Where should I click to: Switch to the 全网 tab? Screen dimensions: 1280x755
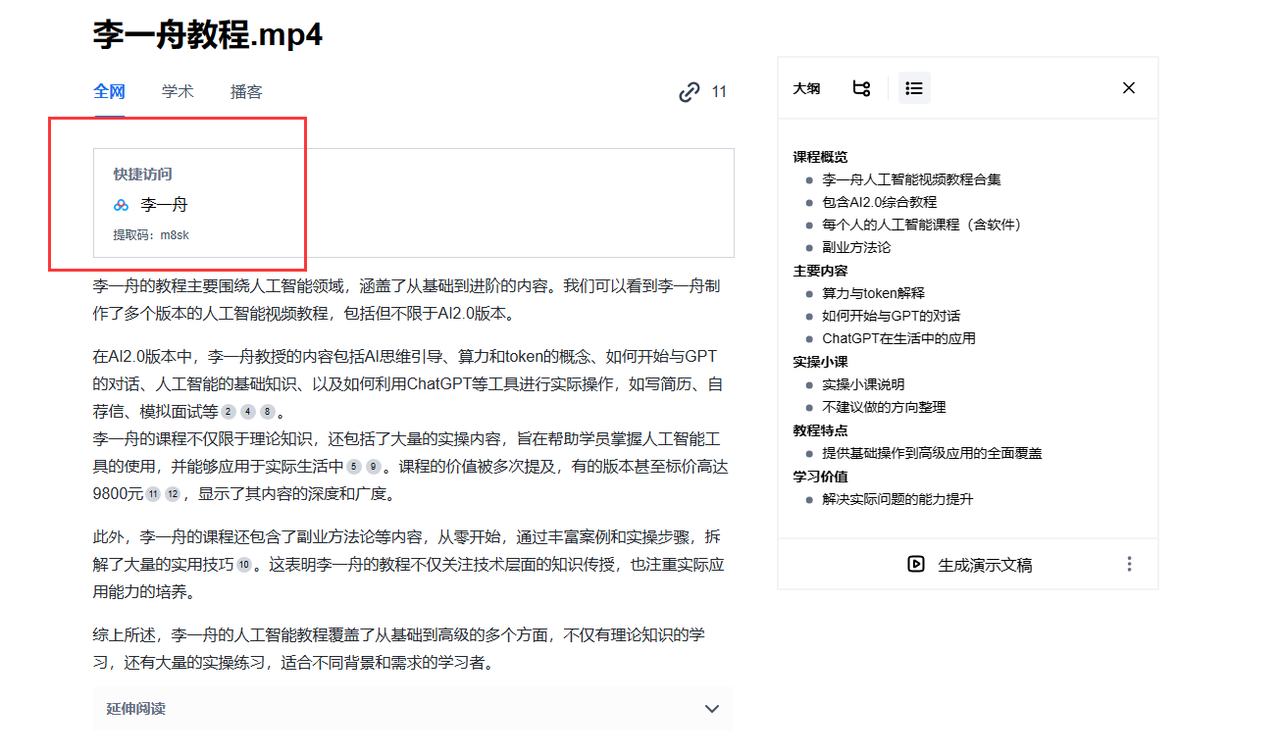click(109, 92)
